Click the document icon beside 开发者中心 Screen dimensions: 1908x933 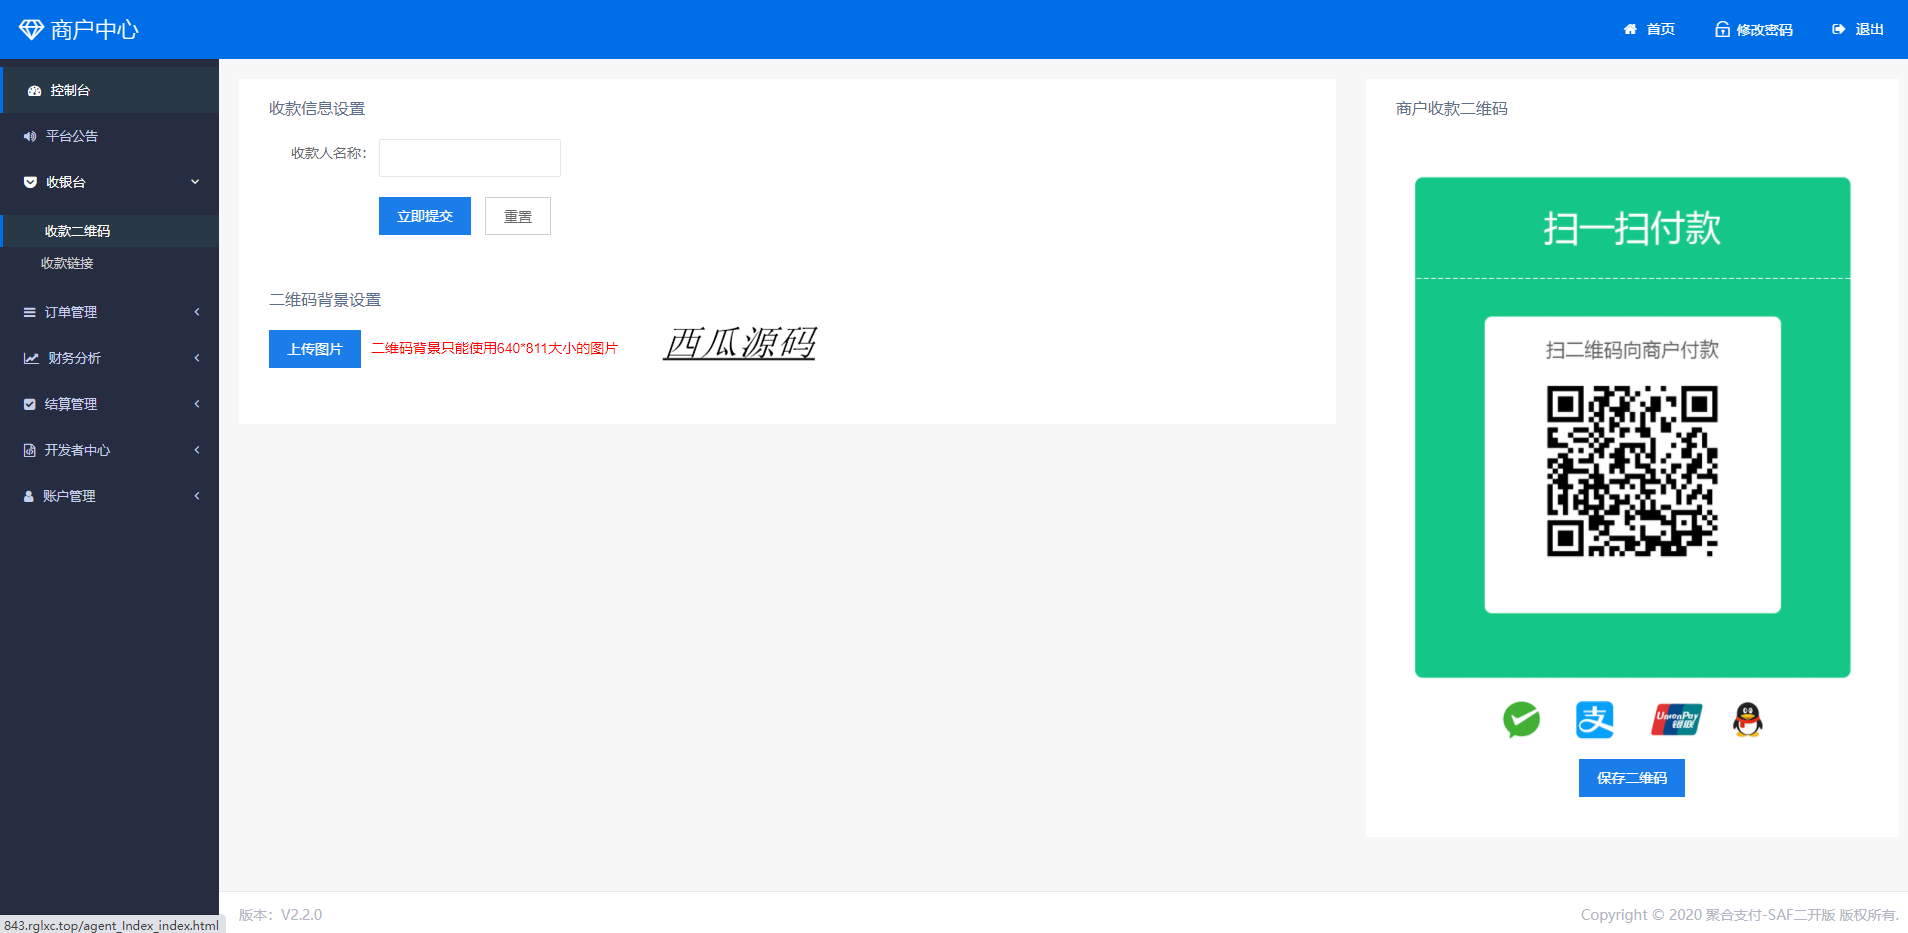tap(30, 450)
